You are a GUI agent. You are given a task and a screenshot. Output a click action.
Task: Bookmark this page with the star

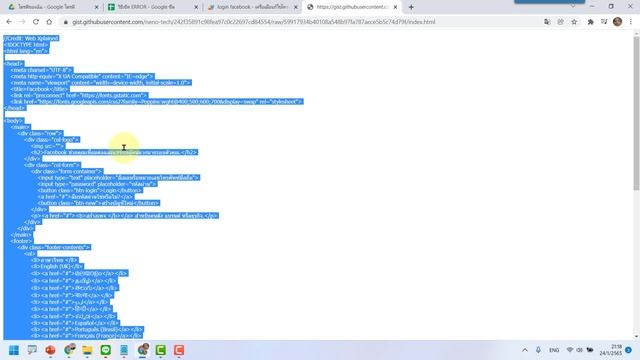(x=574, y=22)
